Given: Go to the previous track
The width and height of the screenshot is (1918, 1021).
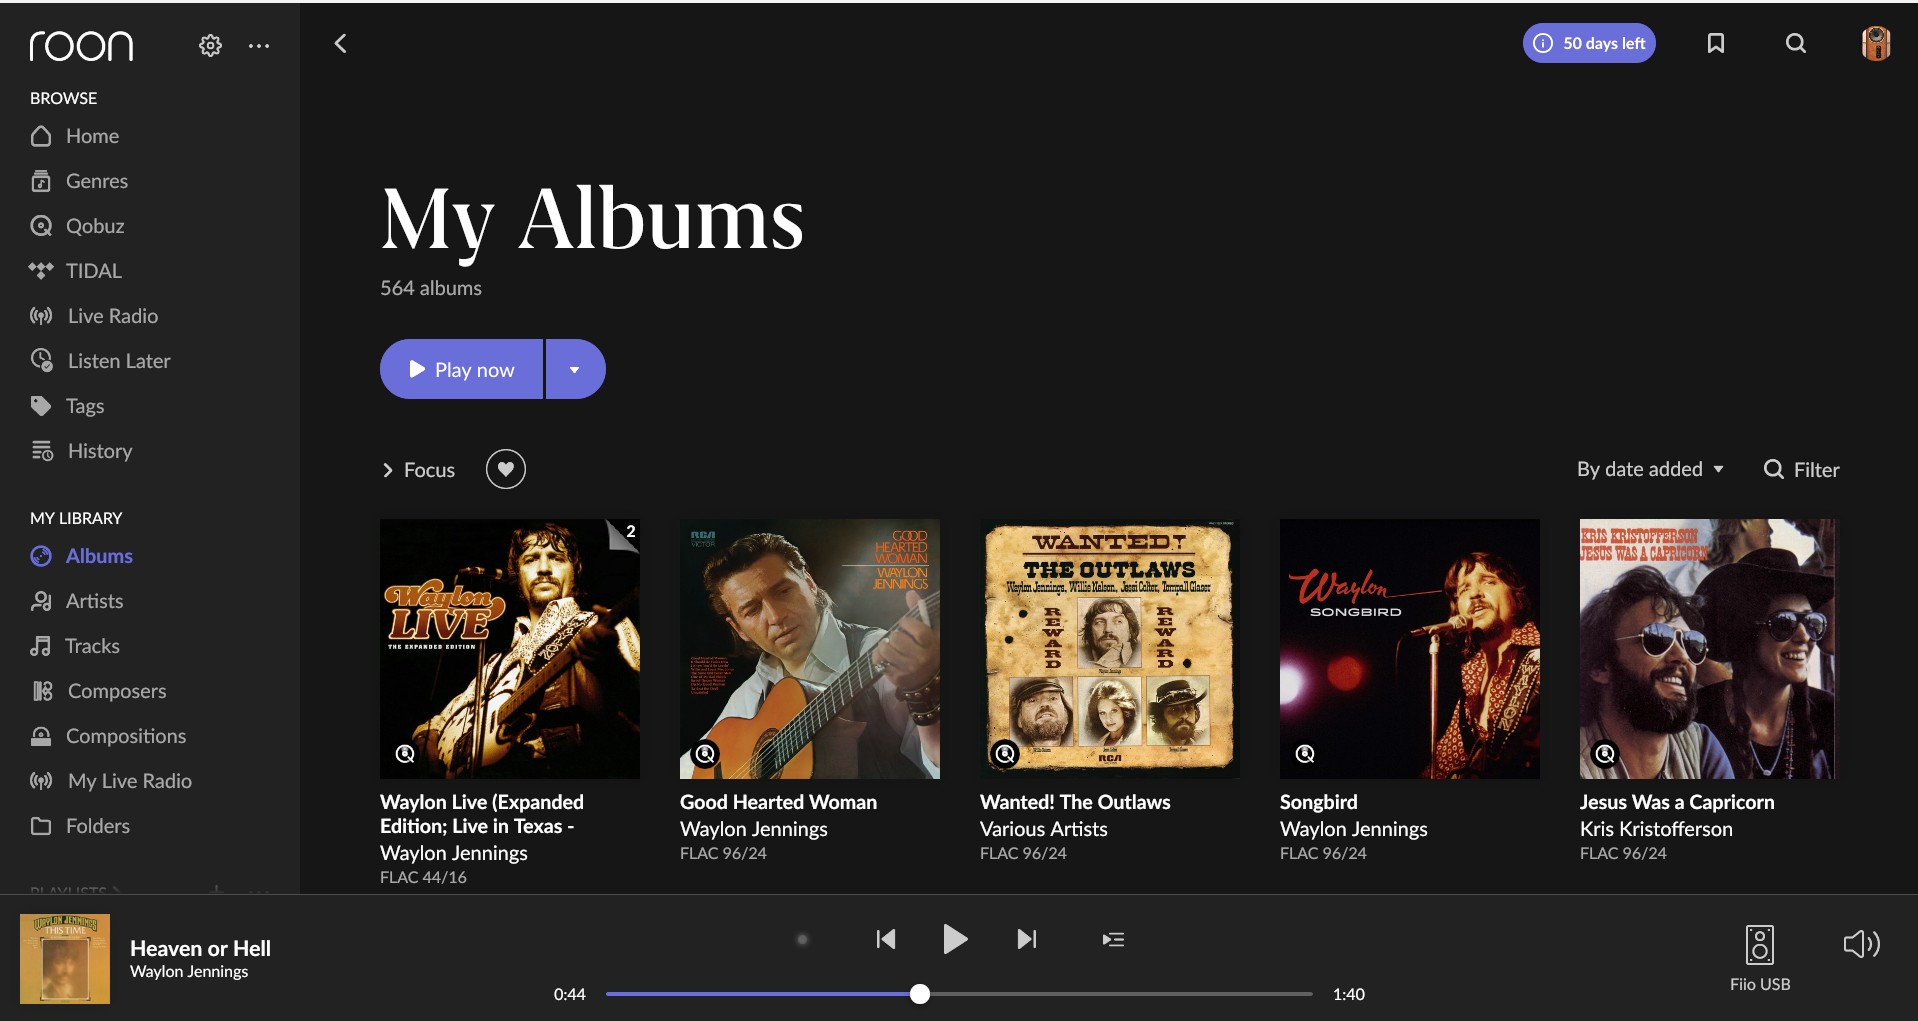Looking at the screenshot, I should (886, 939).
